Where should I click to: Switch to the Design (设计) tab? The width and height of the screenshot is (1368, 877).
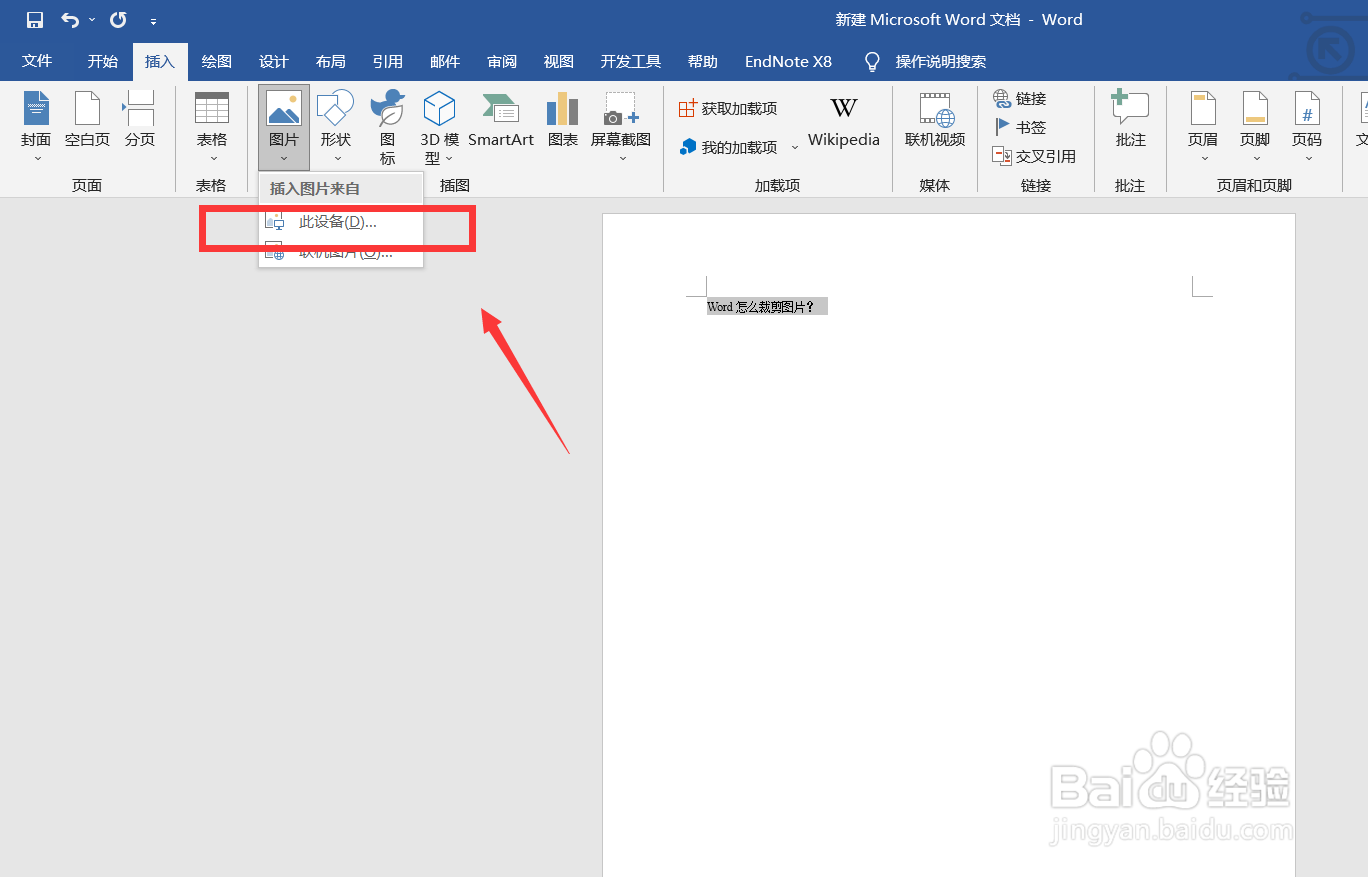(x=274, y=62)
